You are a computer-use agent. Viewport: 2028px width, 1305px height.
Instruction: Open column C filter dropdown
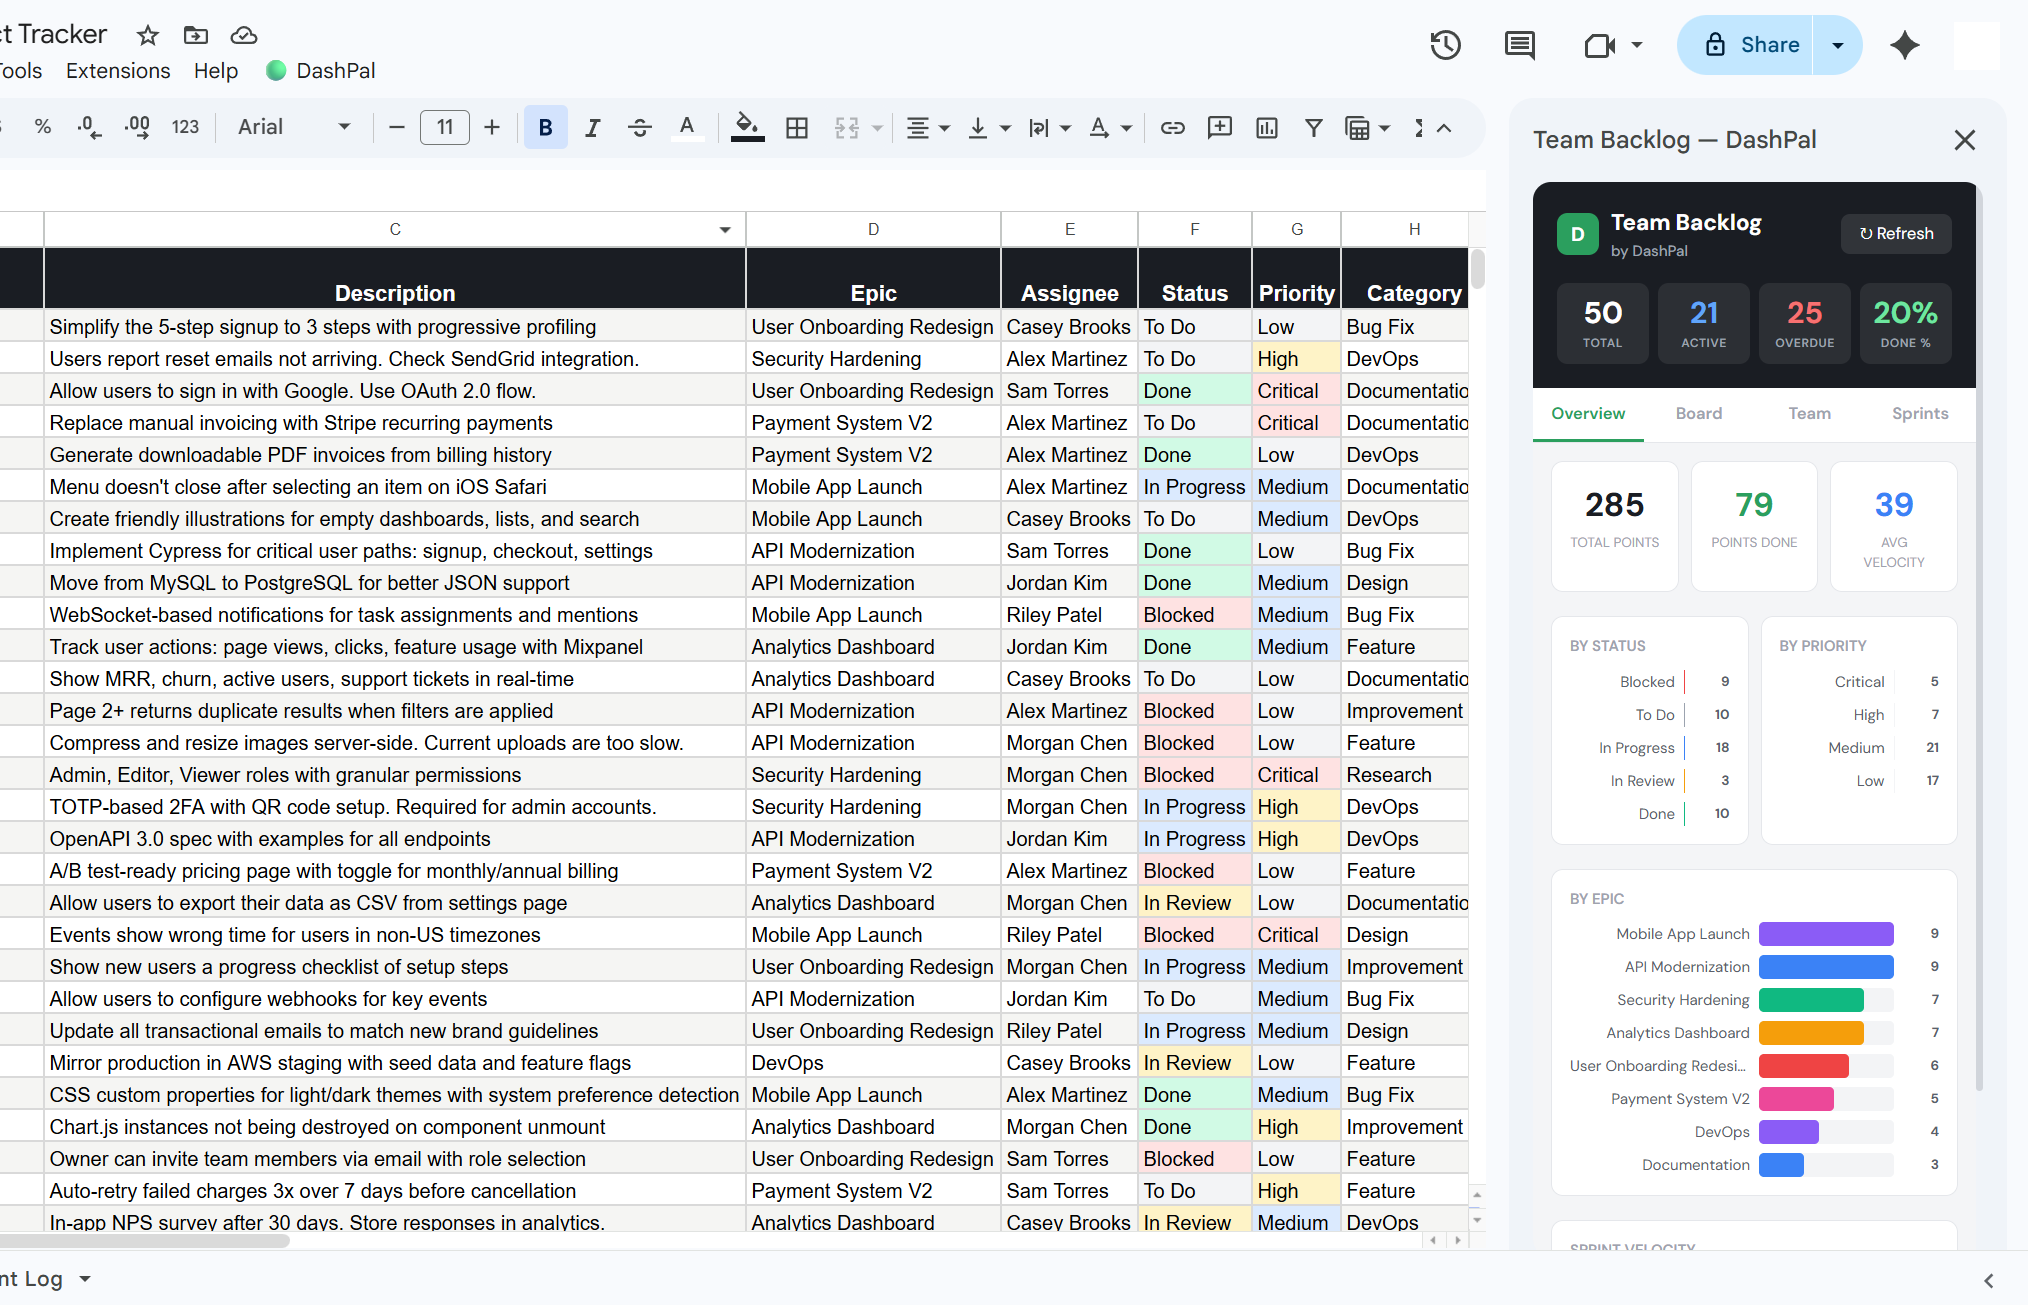point(725,230)
